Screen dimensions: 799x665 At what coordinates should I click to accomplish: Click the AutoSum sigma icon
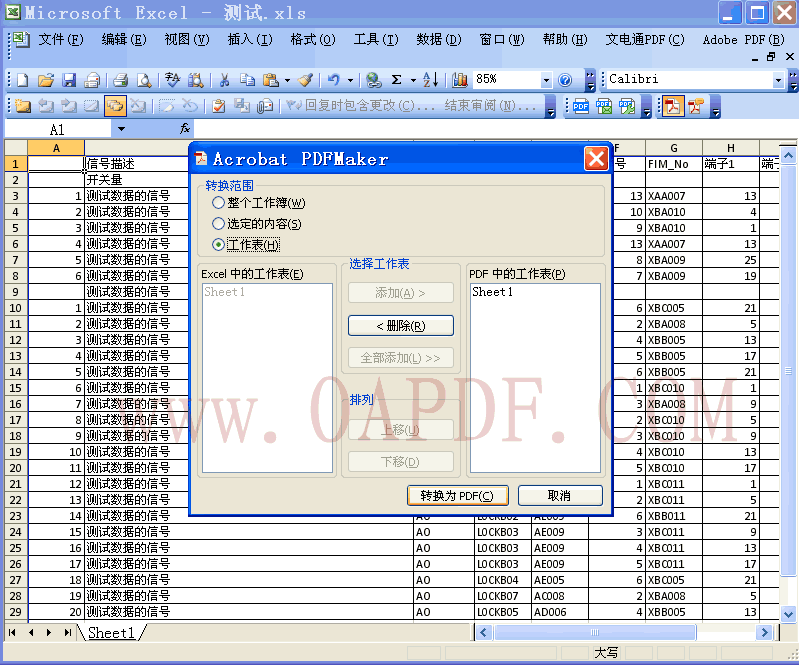pos(396,80)
